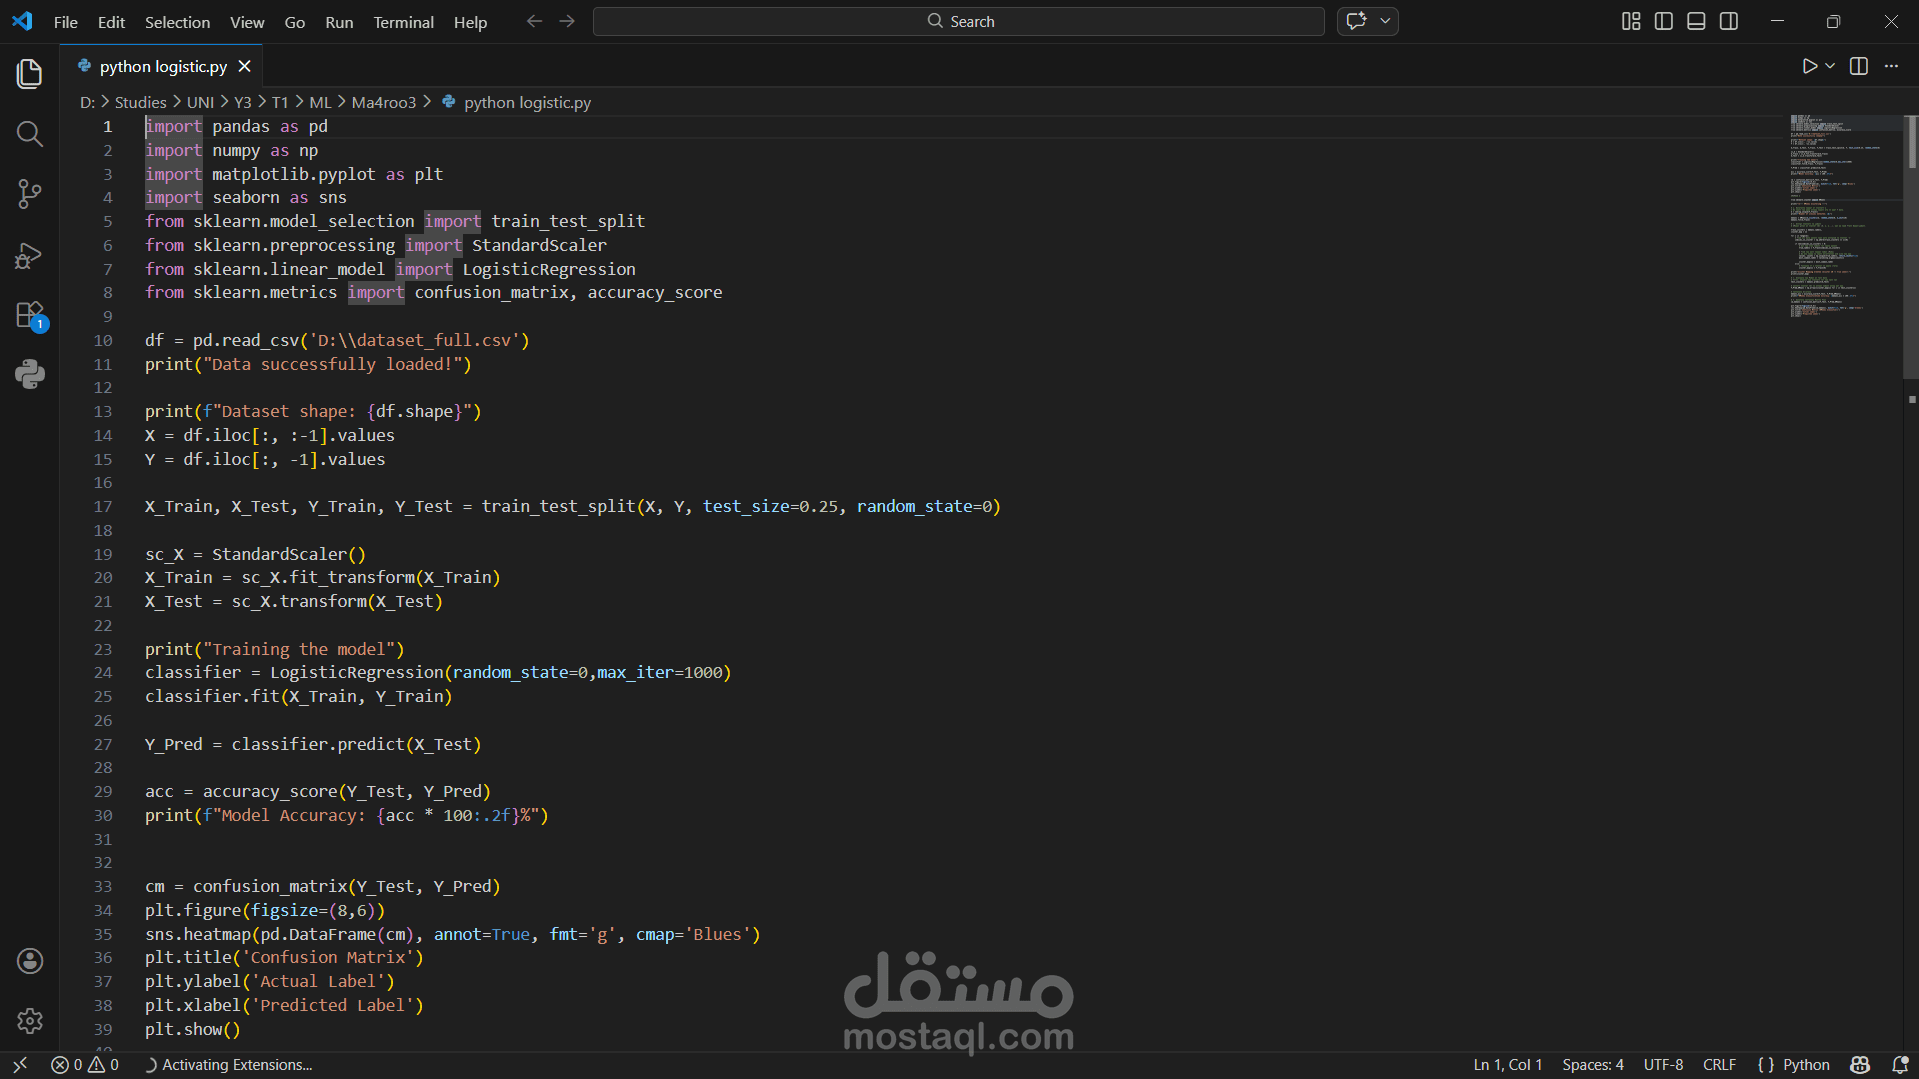Click the CRLF end-of-line indicator

[1719, 1065]
